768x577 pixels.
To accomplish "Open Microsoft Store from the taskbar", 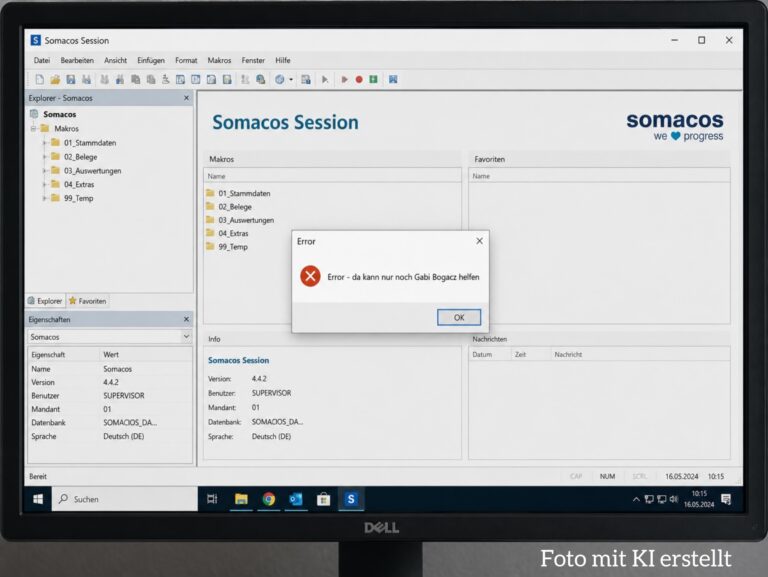I will [x=323, y=499].
